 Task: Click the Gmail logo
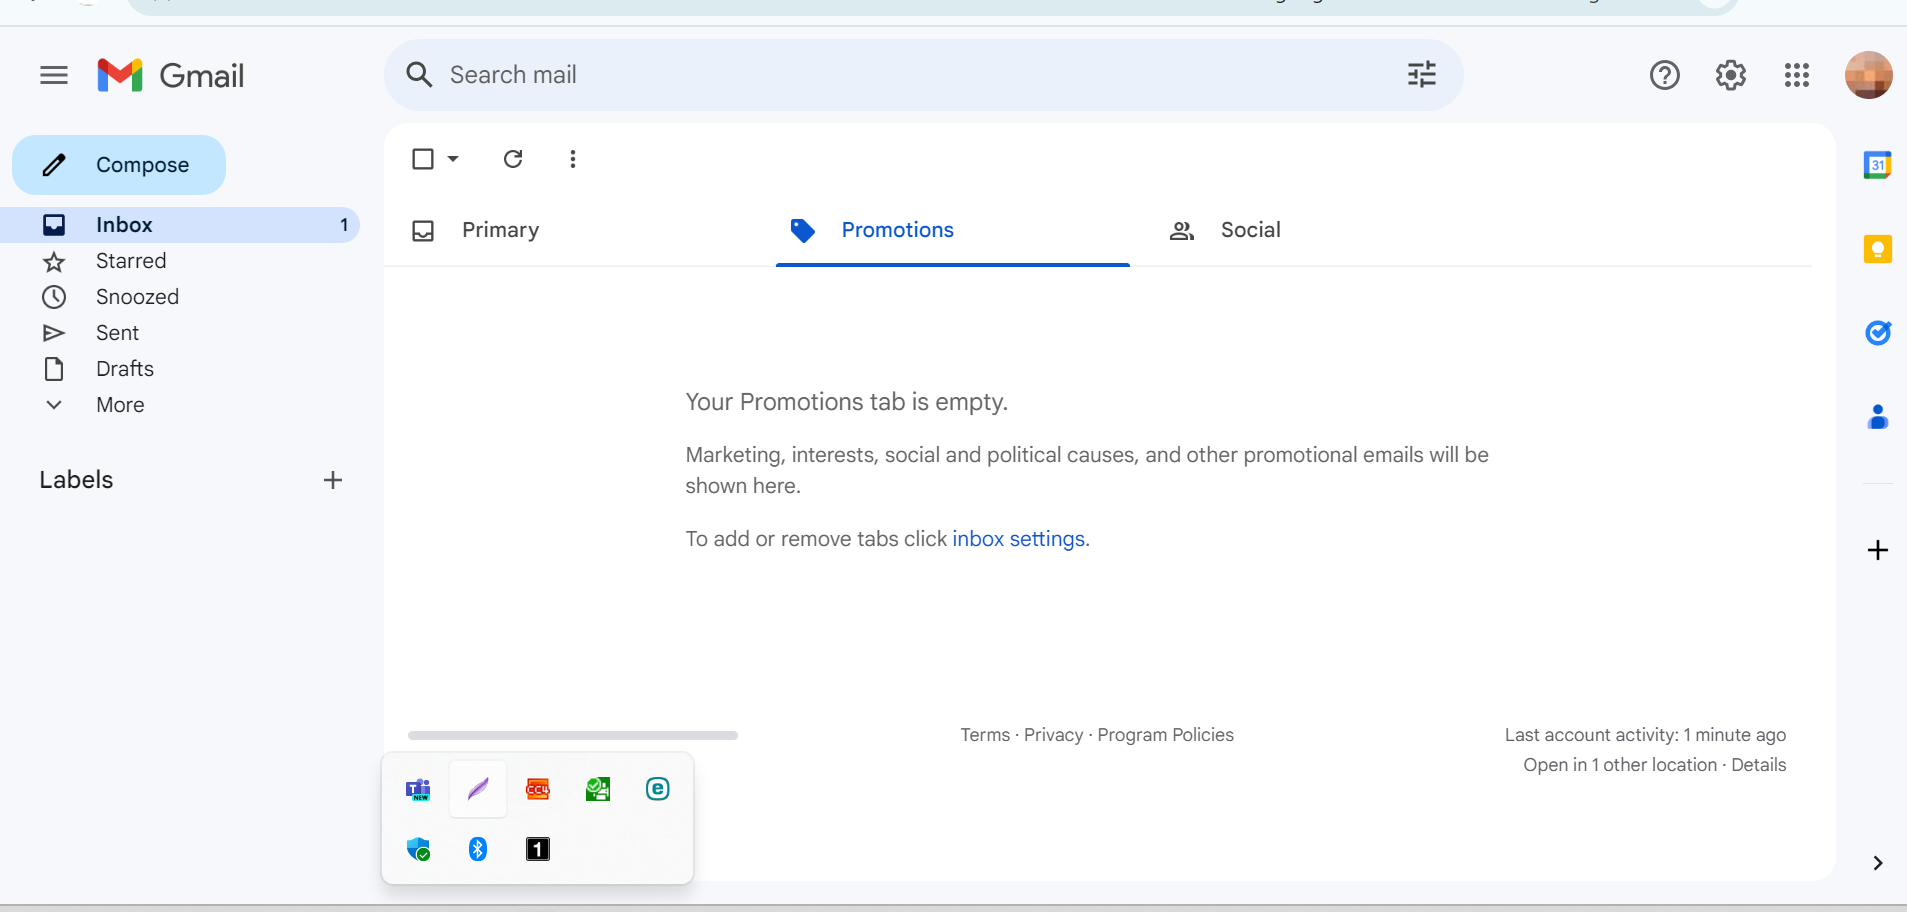171,75
